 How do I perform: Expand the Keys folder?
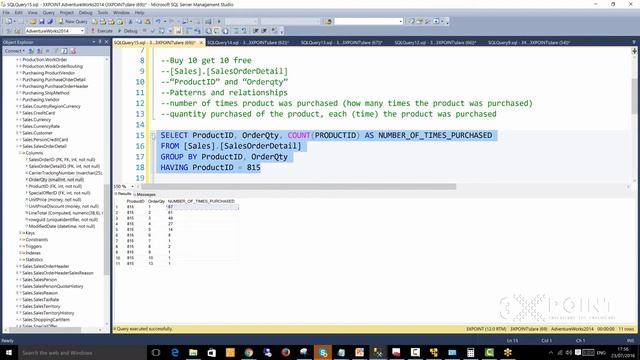click(x=20, y=233)
